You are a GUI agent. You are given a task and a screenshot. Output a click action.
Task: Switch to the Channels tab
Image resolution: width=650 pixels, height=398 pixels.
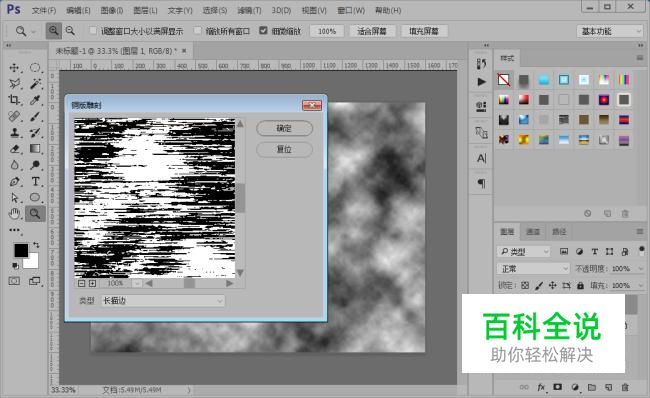533,232
